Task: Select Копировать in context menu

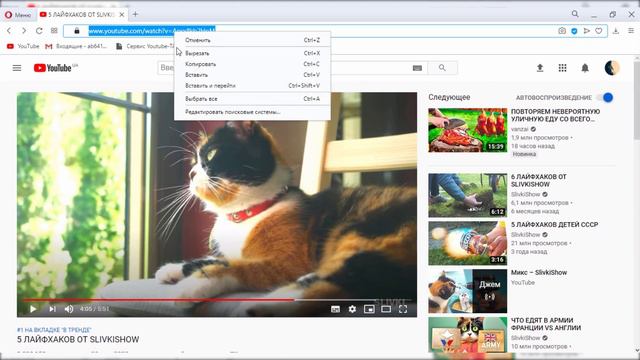Action: (x=252, y=64)
